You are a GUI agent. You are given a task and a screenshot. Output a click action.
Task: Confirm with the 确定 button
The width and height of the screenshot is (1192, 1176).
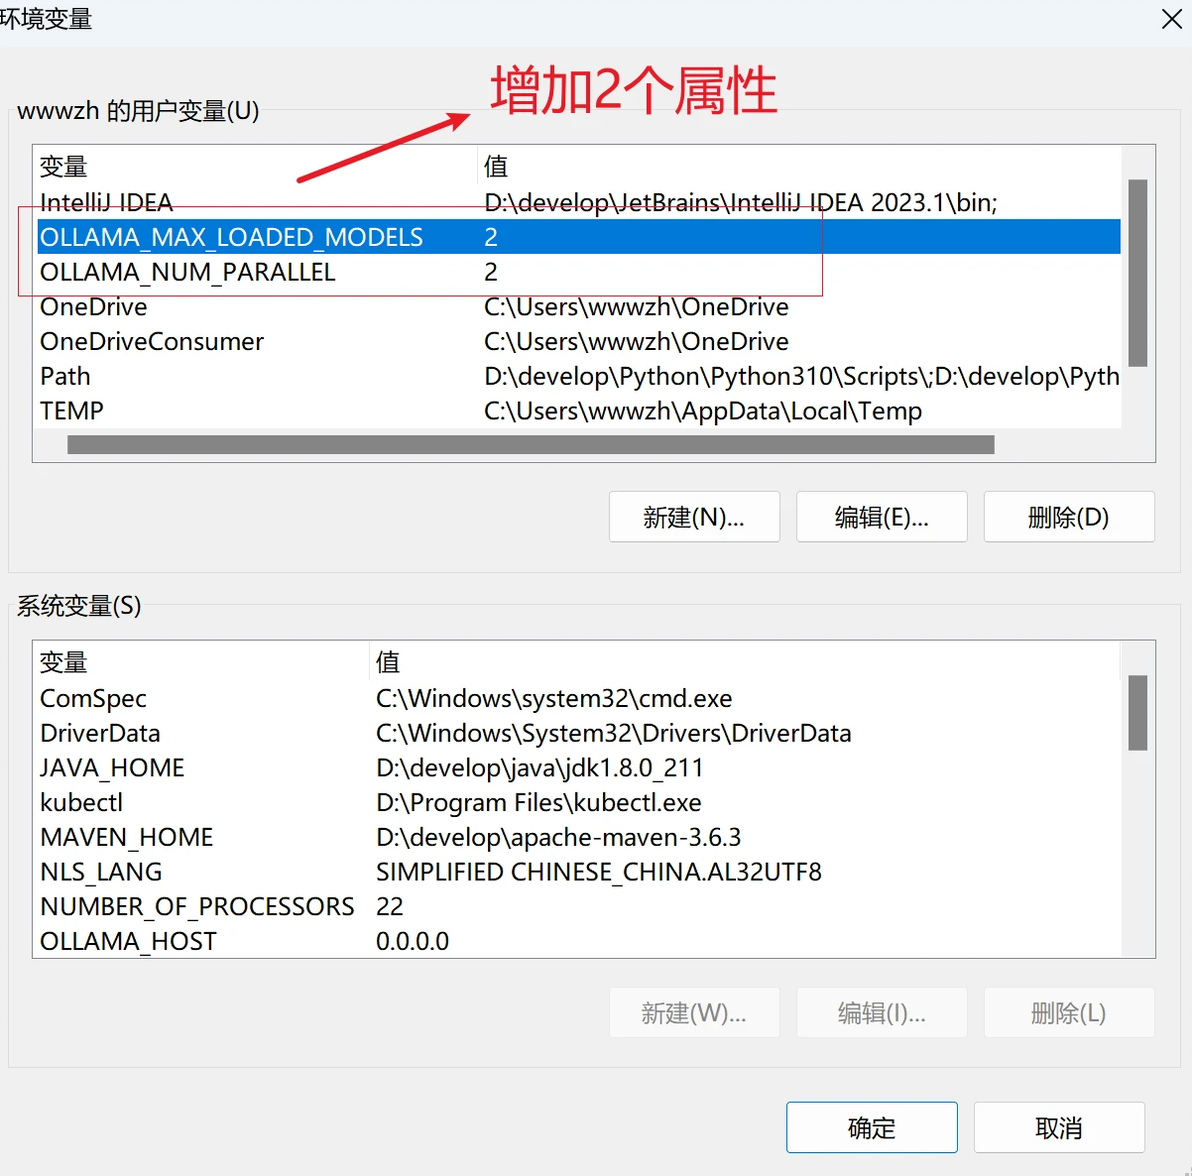tap(872, 1127)
